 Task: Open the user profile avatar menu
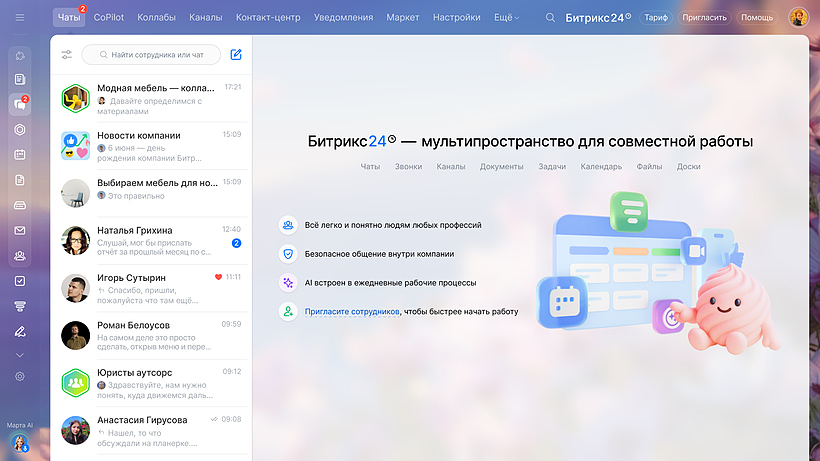pyautogui.click(x=798, y=18)
